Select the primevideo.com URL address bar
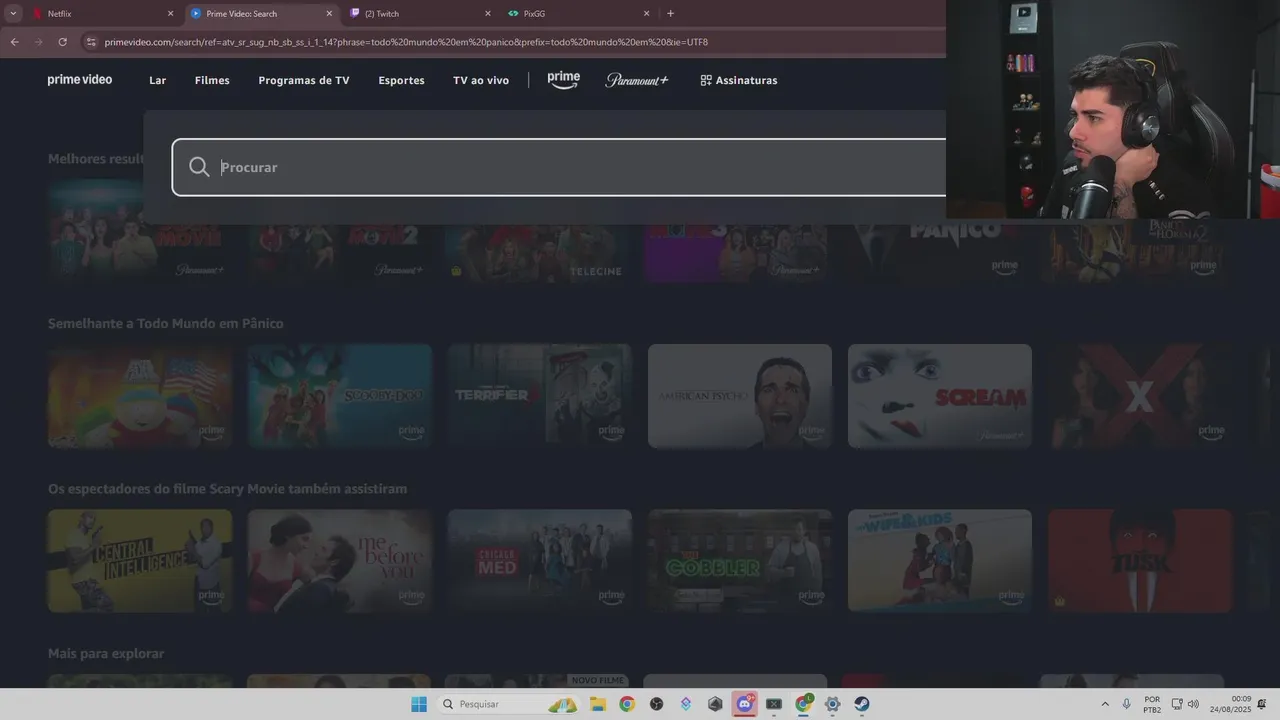The image size is (1280, 720). [x=406, y=42]
